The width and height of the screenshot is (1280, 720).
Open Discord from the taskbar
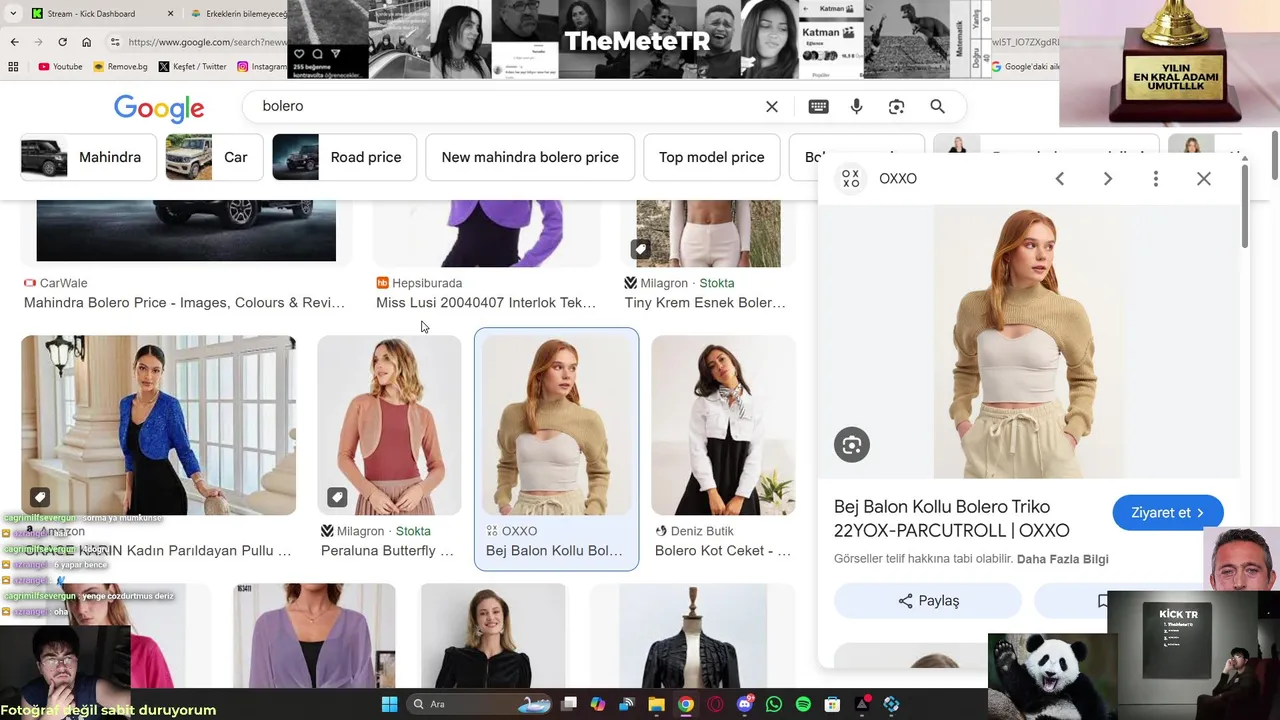(x=744, y=704)
